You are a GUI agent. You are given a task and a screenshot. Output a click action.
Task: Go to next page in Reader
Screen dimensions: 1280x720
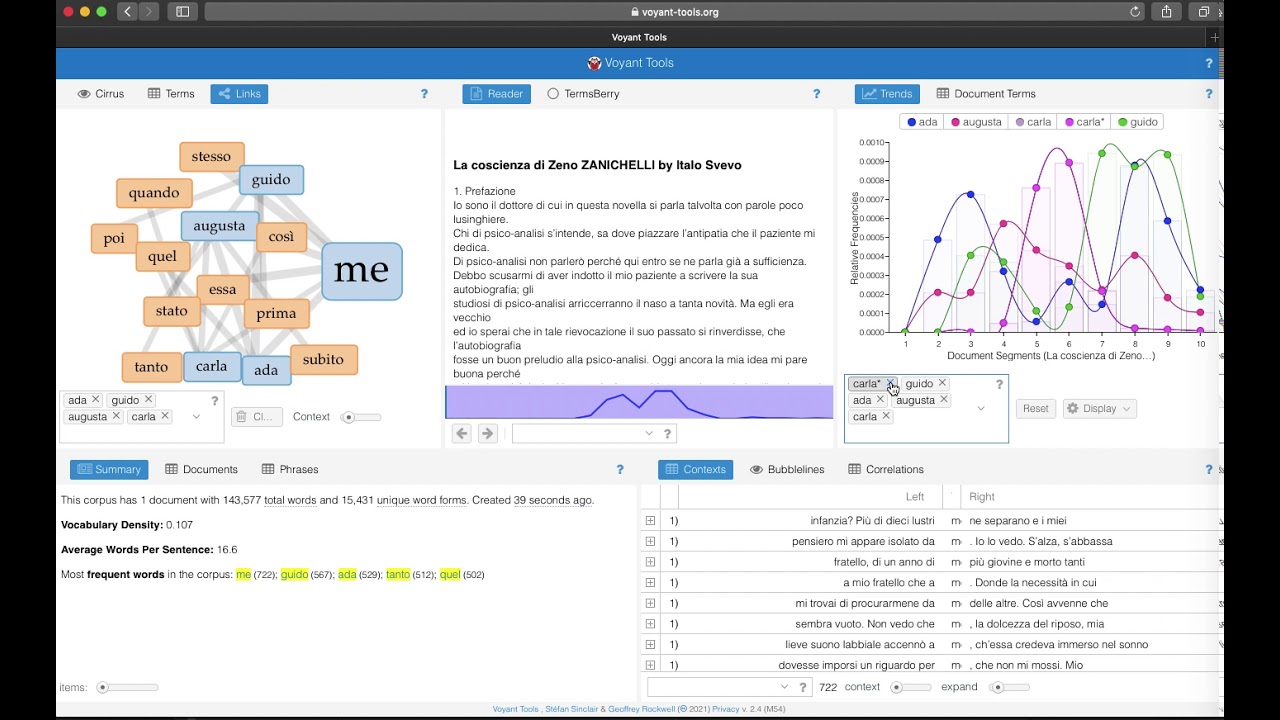tap(488, 433)
